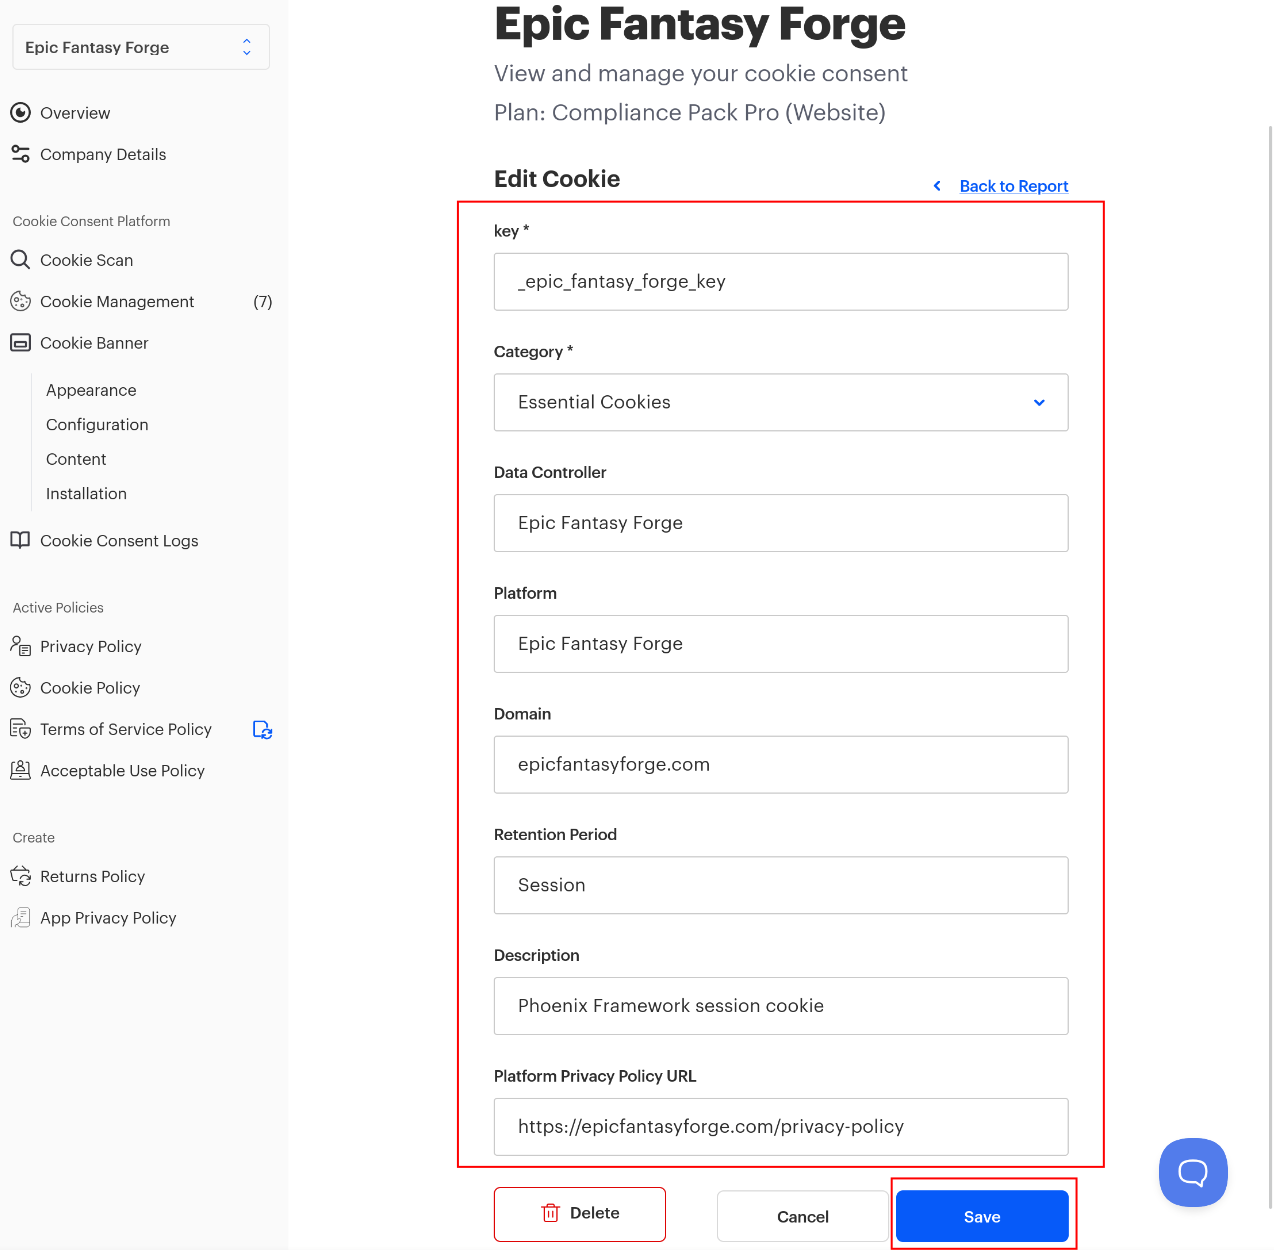Expand the Category dropdown chevron
Screen dimensions: 1274x1250
pos(1039,402)
